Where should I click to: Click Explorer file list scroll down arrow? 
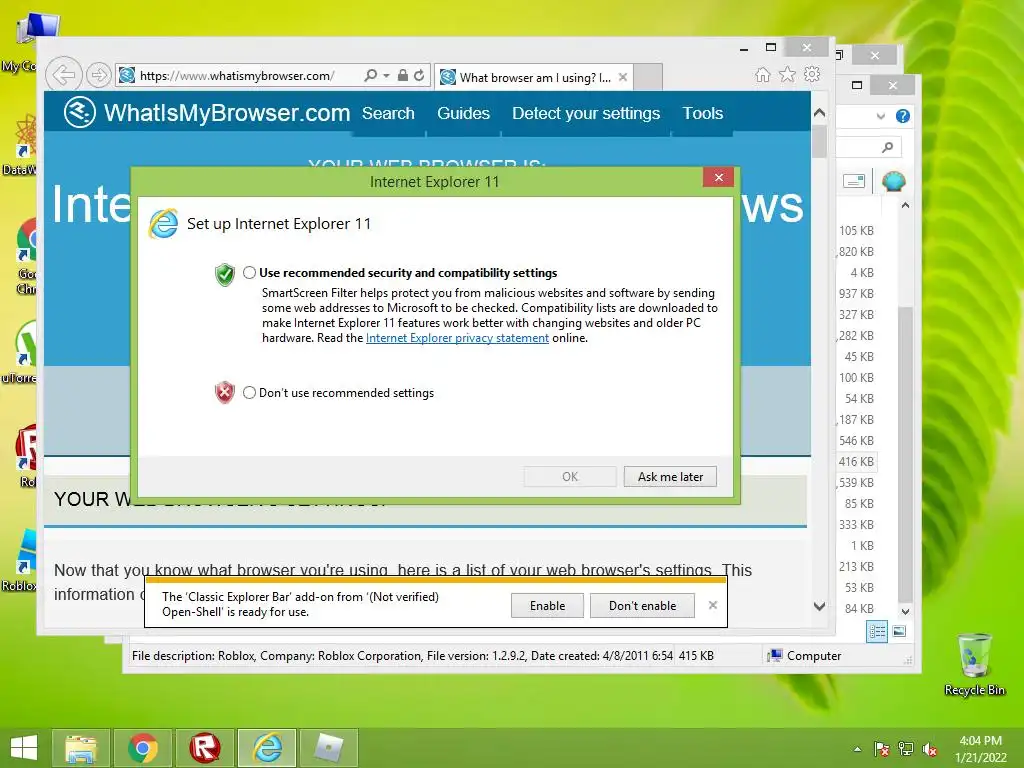(x=905, y=612)
